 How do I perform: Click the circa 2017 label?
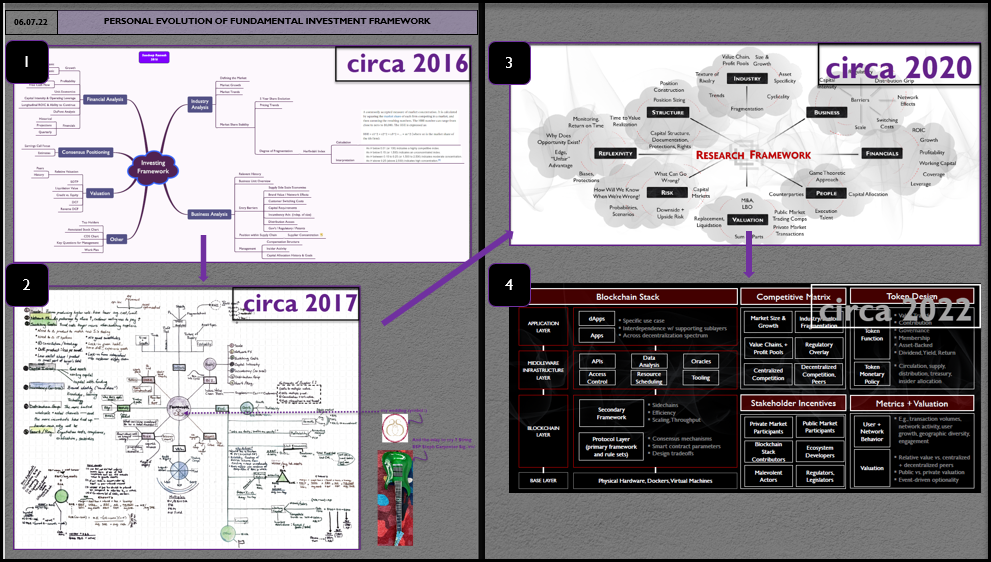tap(295, 303)
